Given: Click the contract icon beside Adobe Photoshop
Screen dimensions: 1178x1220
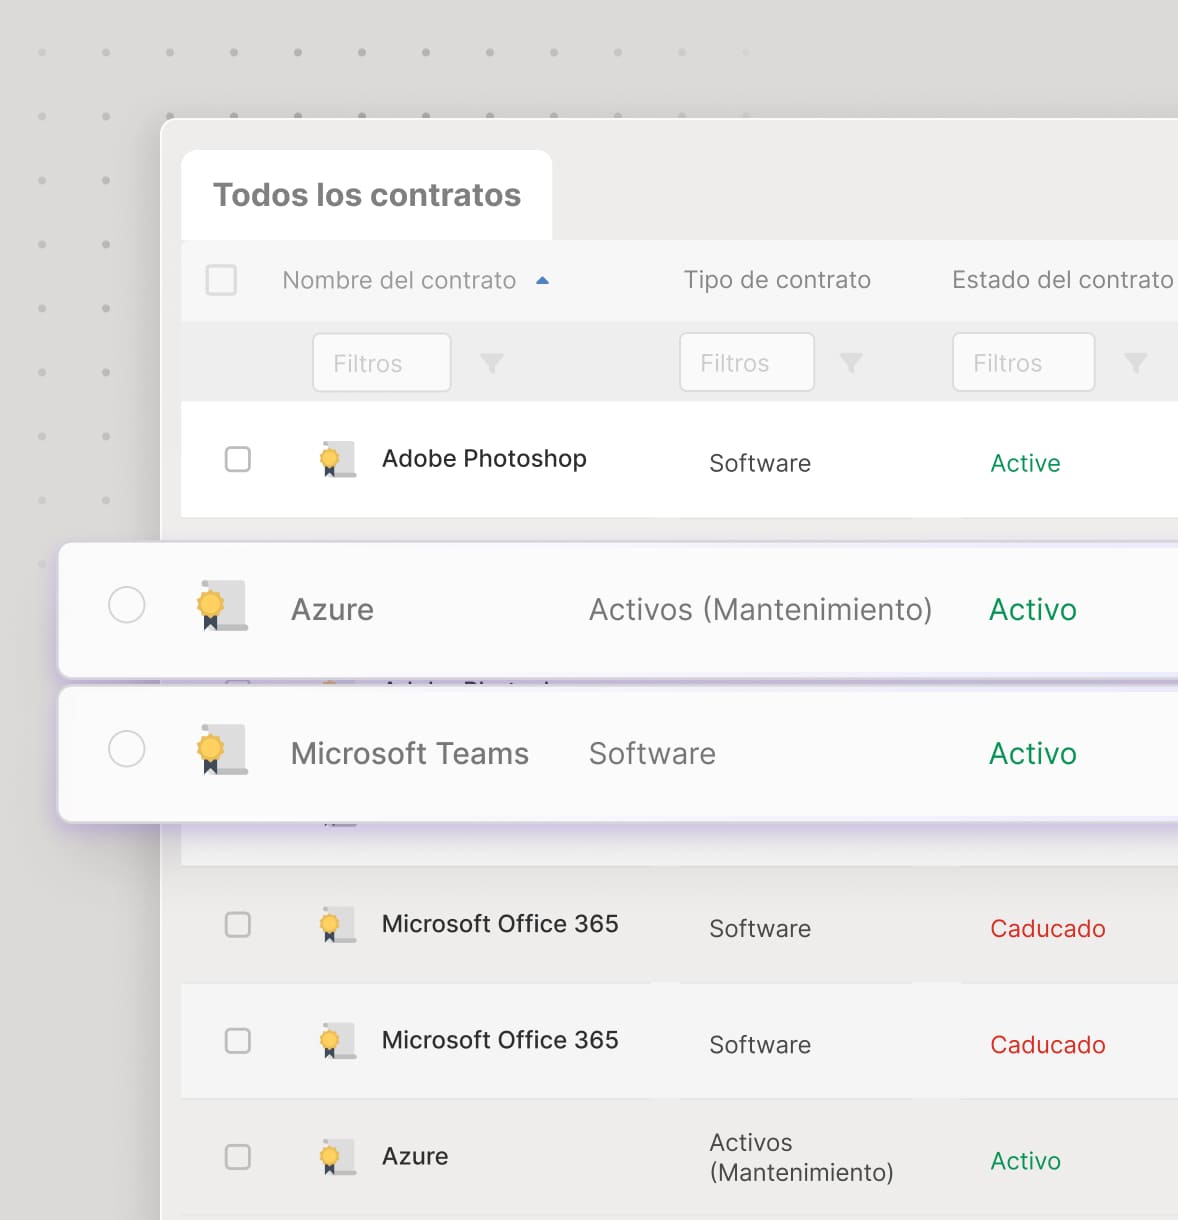Looking at the screenshot, I should (337, 459).
